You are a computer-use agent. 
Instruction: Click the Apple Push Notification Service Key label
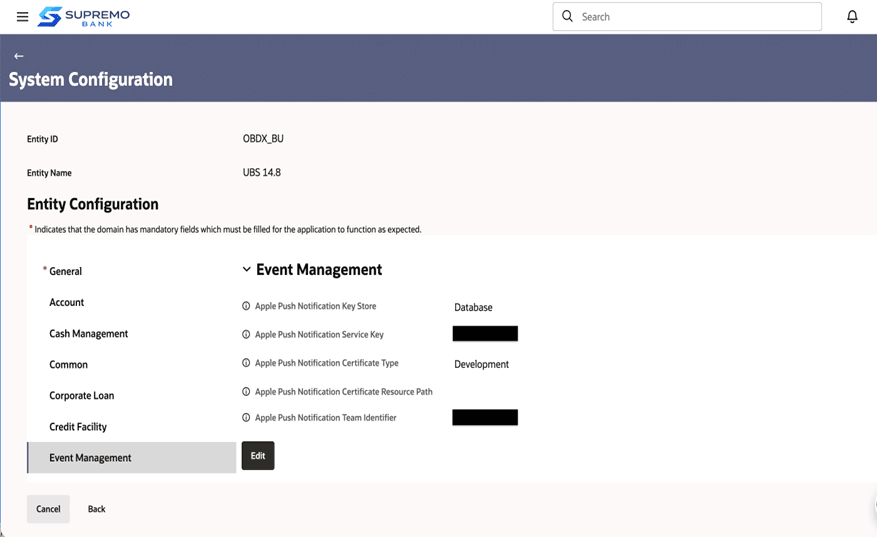[319, 335]
